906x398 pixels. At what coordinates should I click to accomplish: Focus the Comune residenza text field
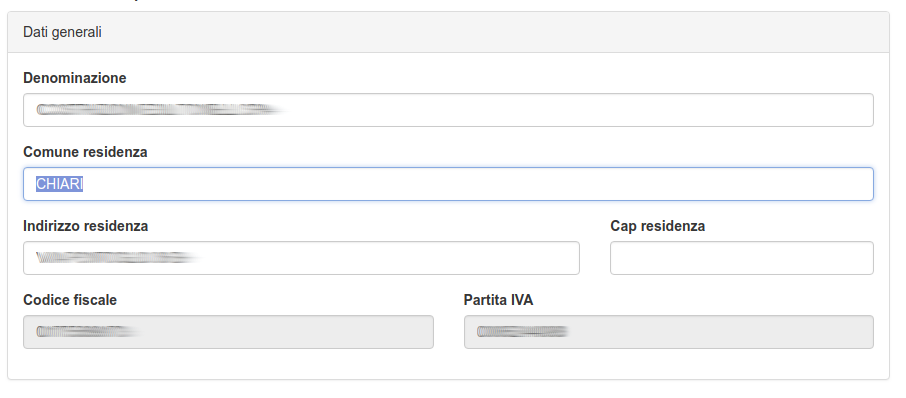448,184
